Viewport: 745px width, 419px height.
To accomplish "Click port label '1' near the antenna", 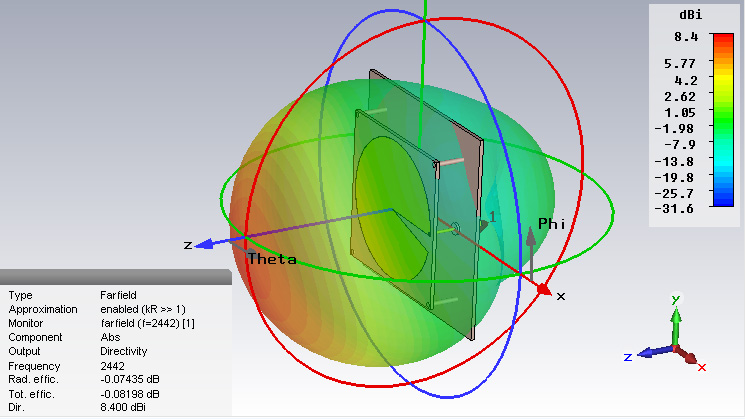I will [x=492, y=217].
